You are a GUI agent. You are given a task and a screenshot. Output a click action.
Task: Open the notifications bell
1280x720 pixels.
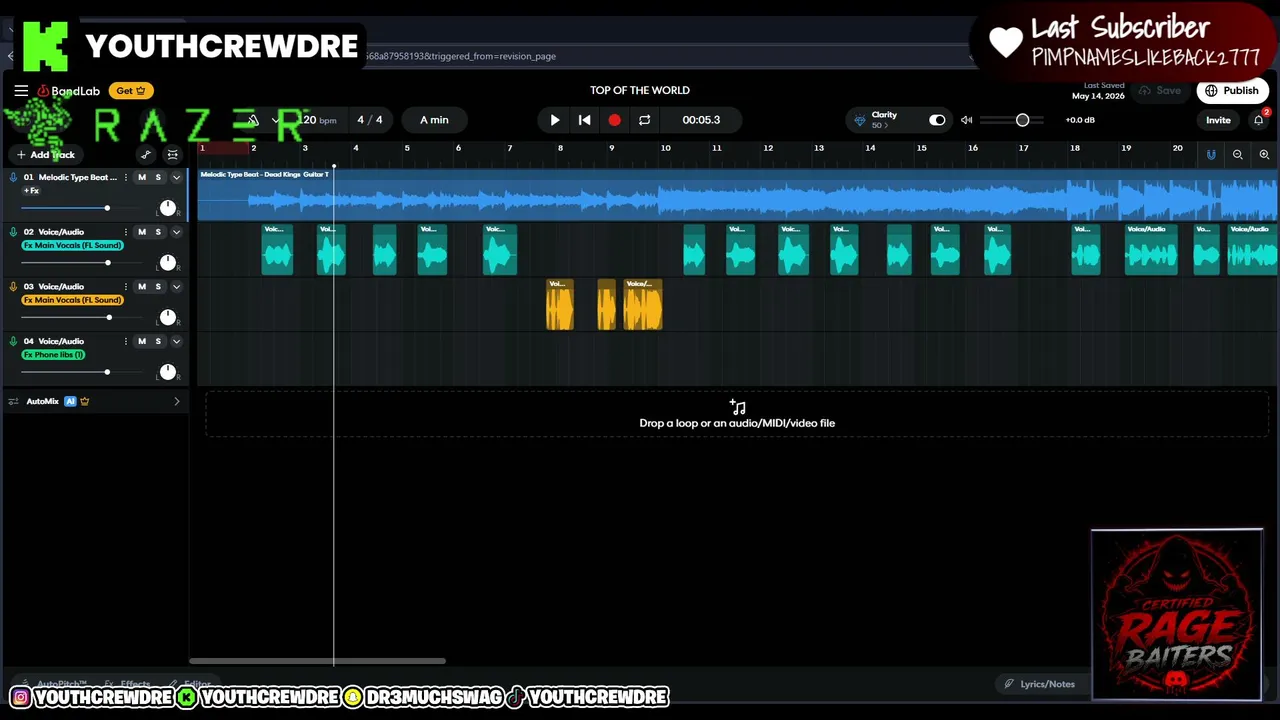pos(1259,120)
